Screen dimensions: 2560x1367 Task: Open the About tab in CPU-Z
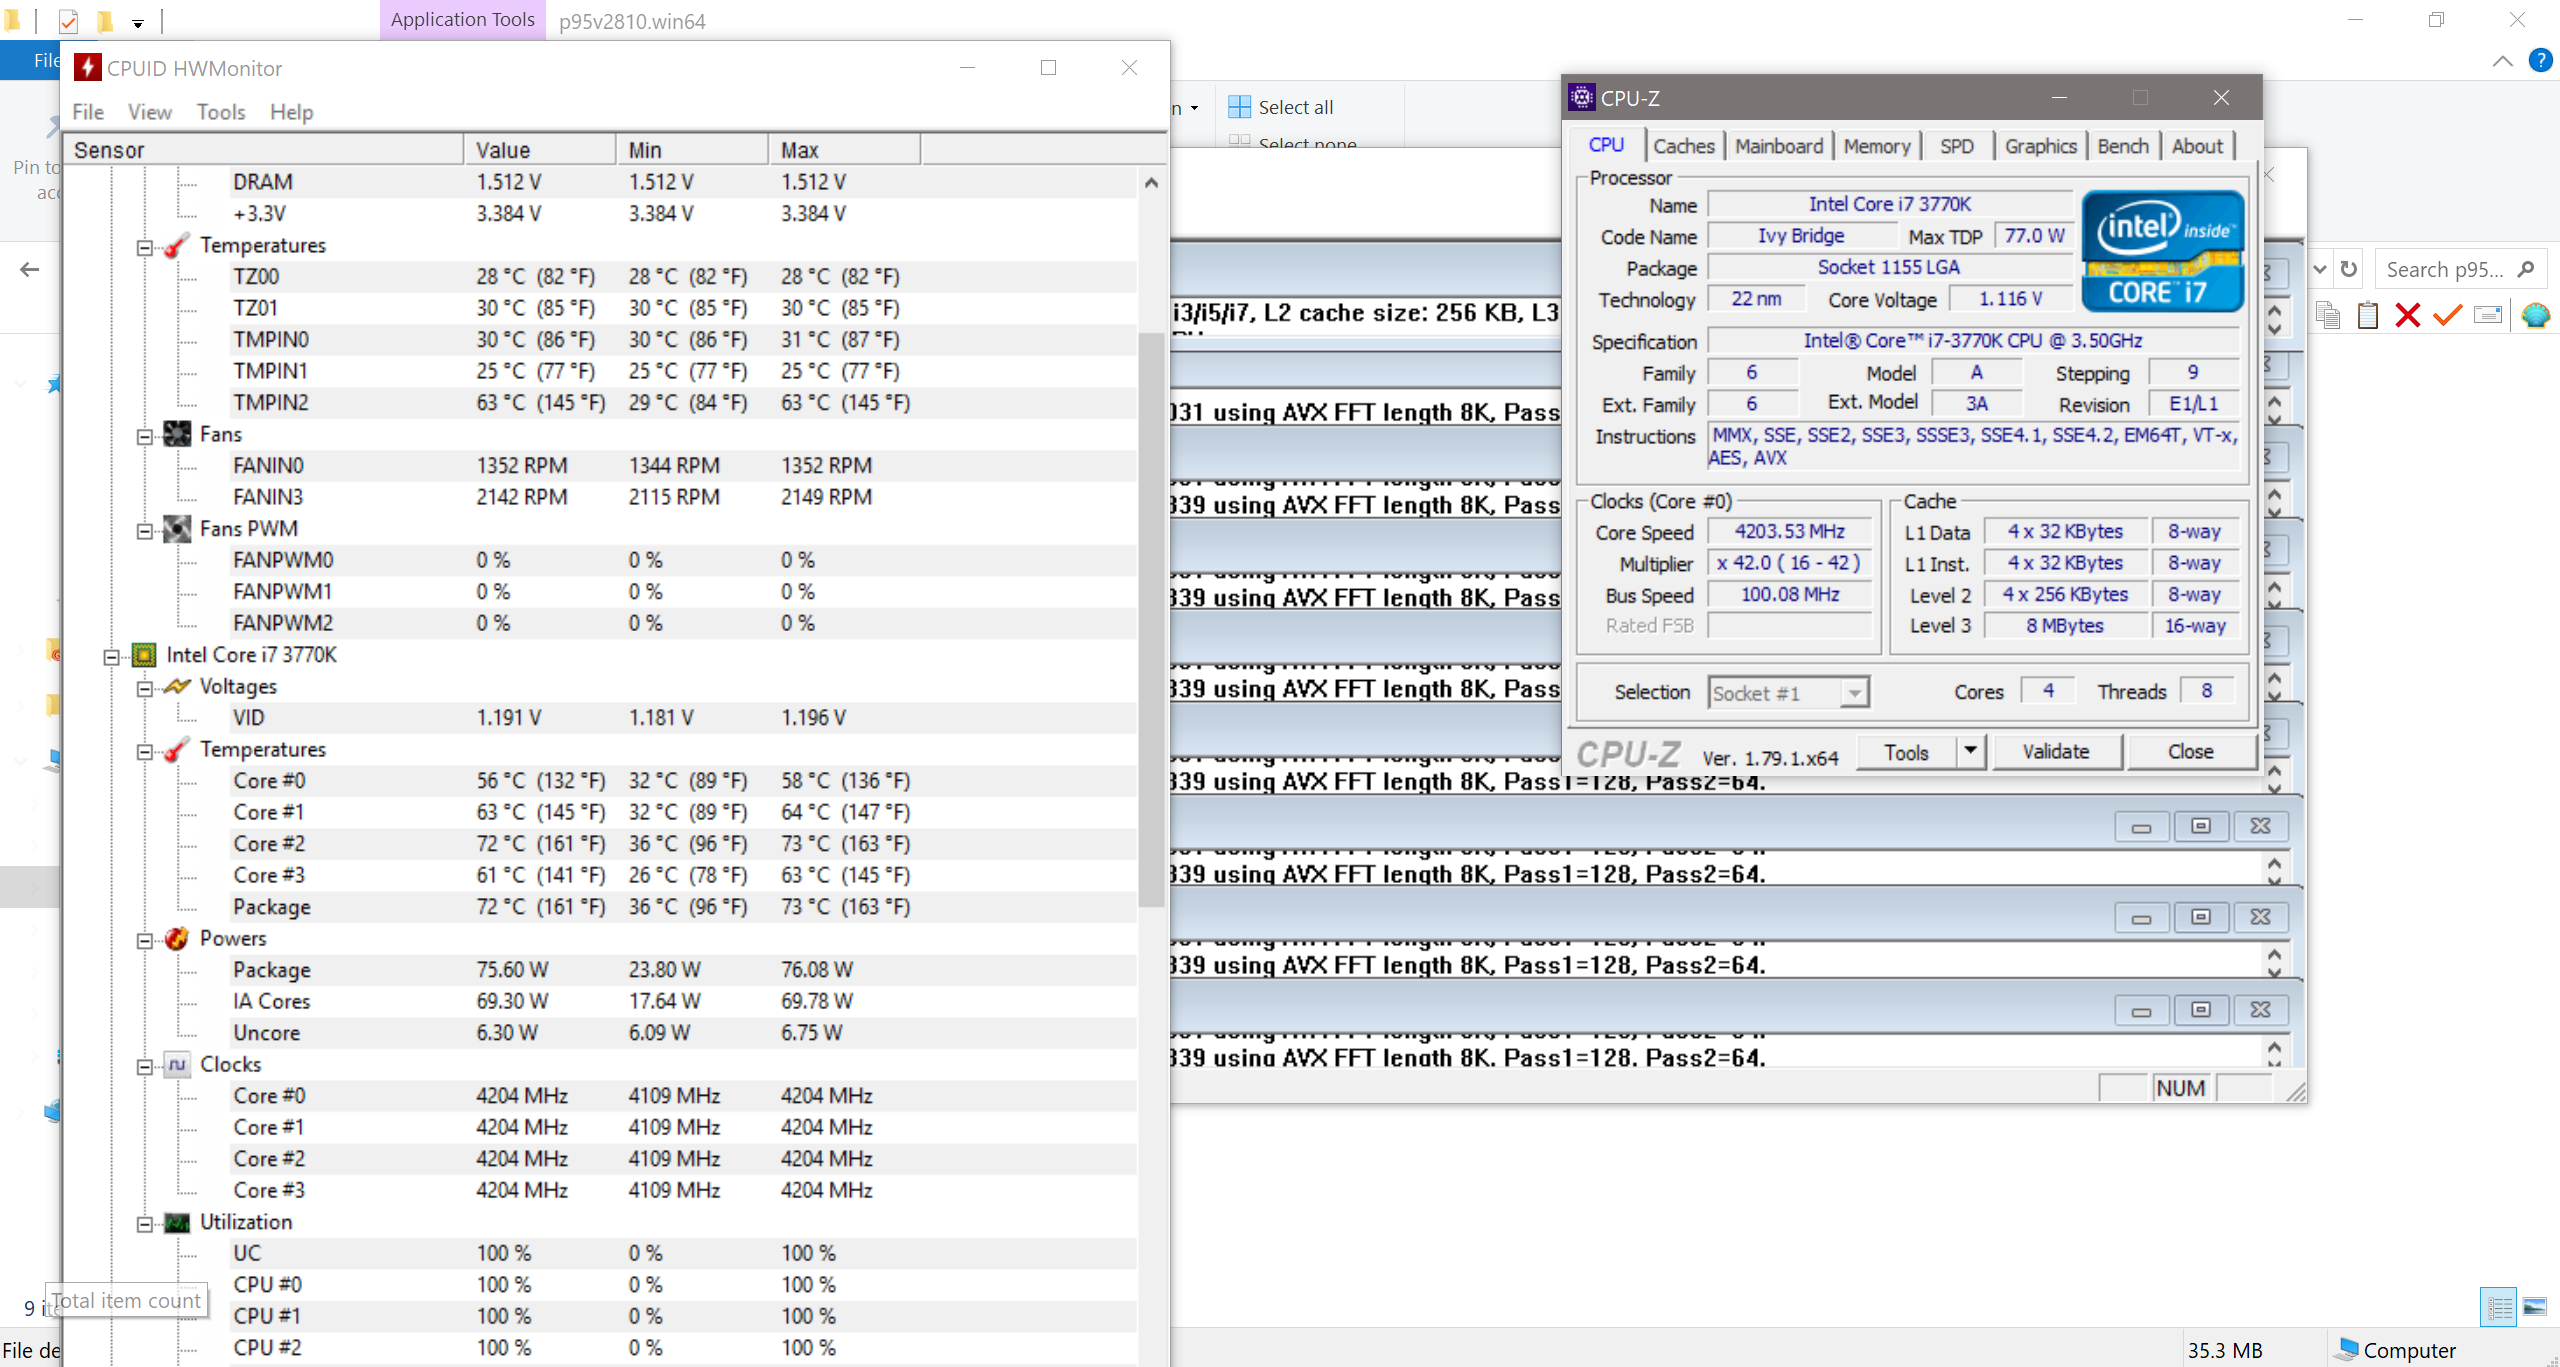tap(2197, 146)
